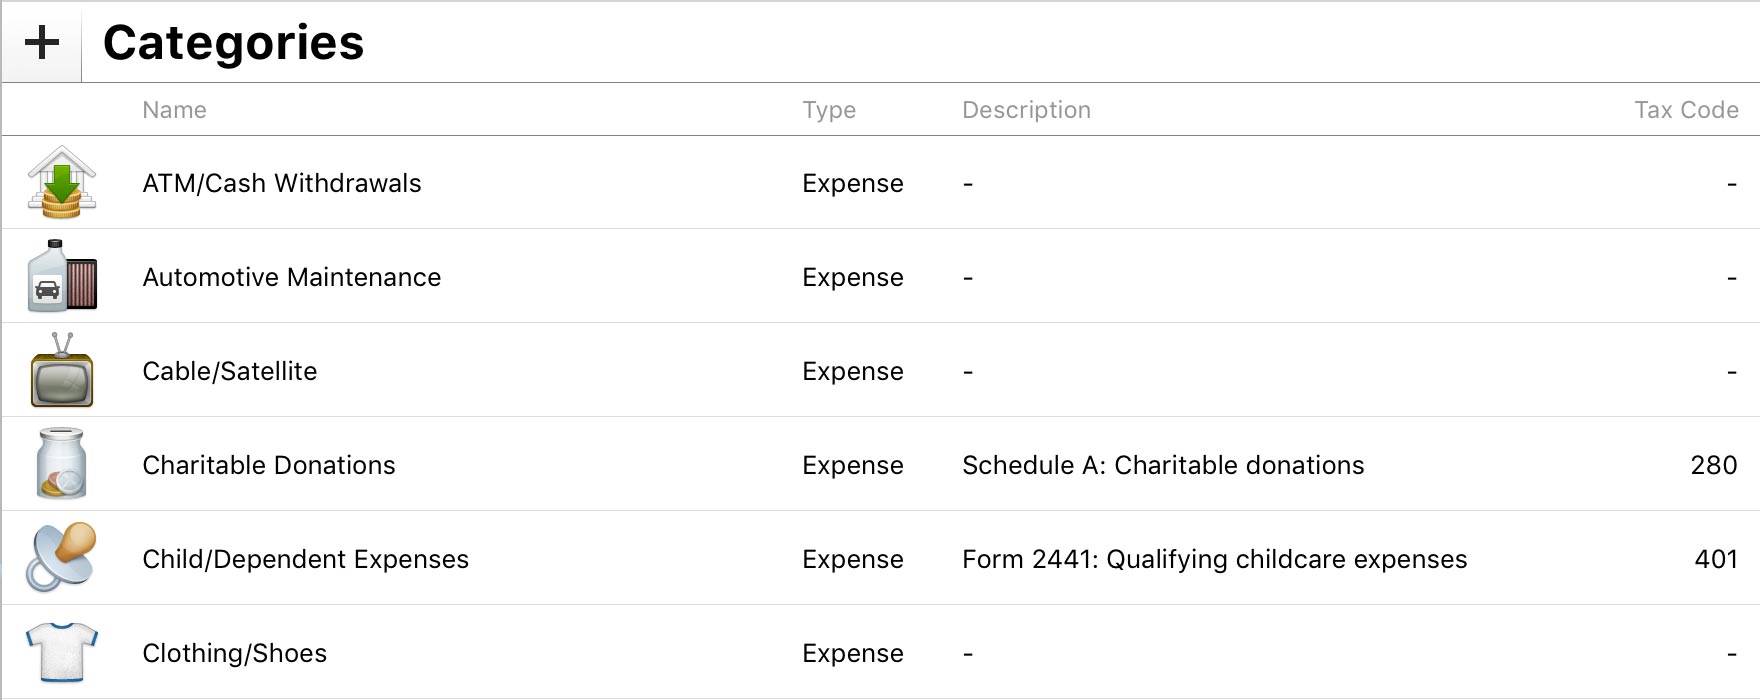Click the Cable/Satellite television icon
This screenshot has width=1760, height=700.
coord(62,371)
